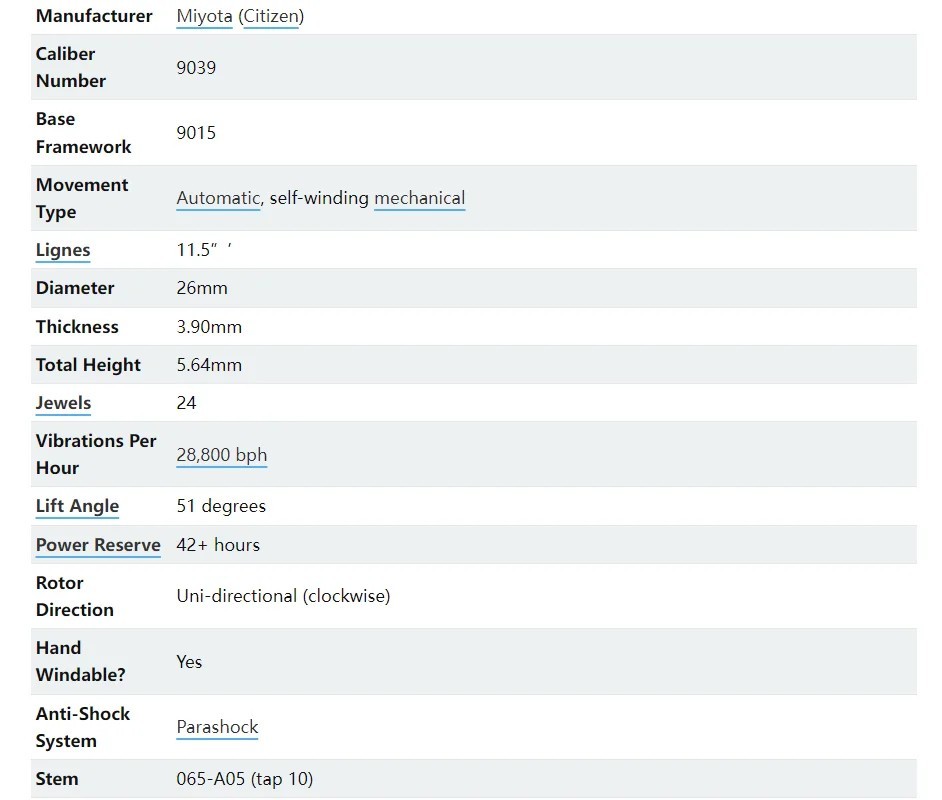Viewport: 942px width, 800px height.
Task: Click the 26mm diameter value
Action: pos(202,288)
